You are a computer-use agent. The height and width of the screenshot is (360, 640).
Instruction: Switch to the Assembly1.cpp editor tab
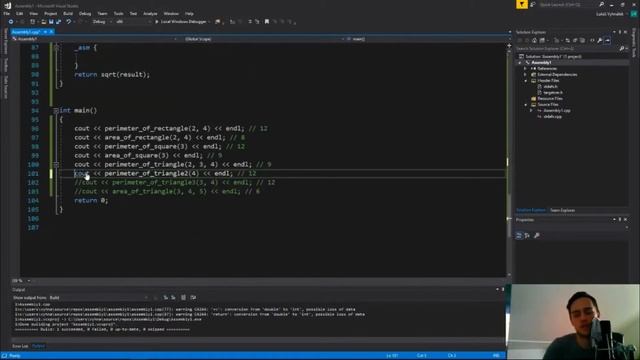click(26, 31)
